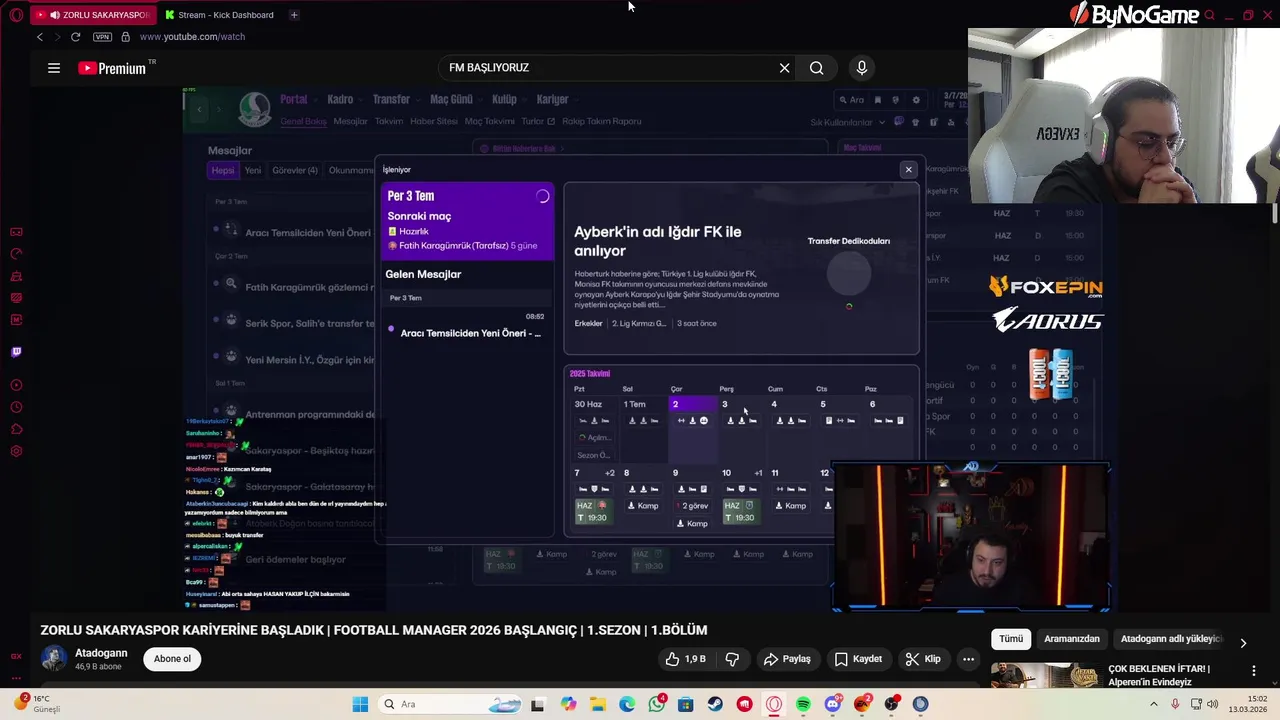
Task: Clear the YouTube search box text
Action: tap(784, 68)
